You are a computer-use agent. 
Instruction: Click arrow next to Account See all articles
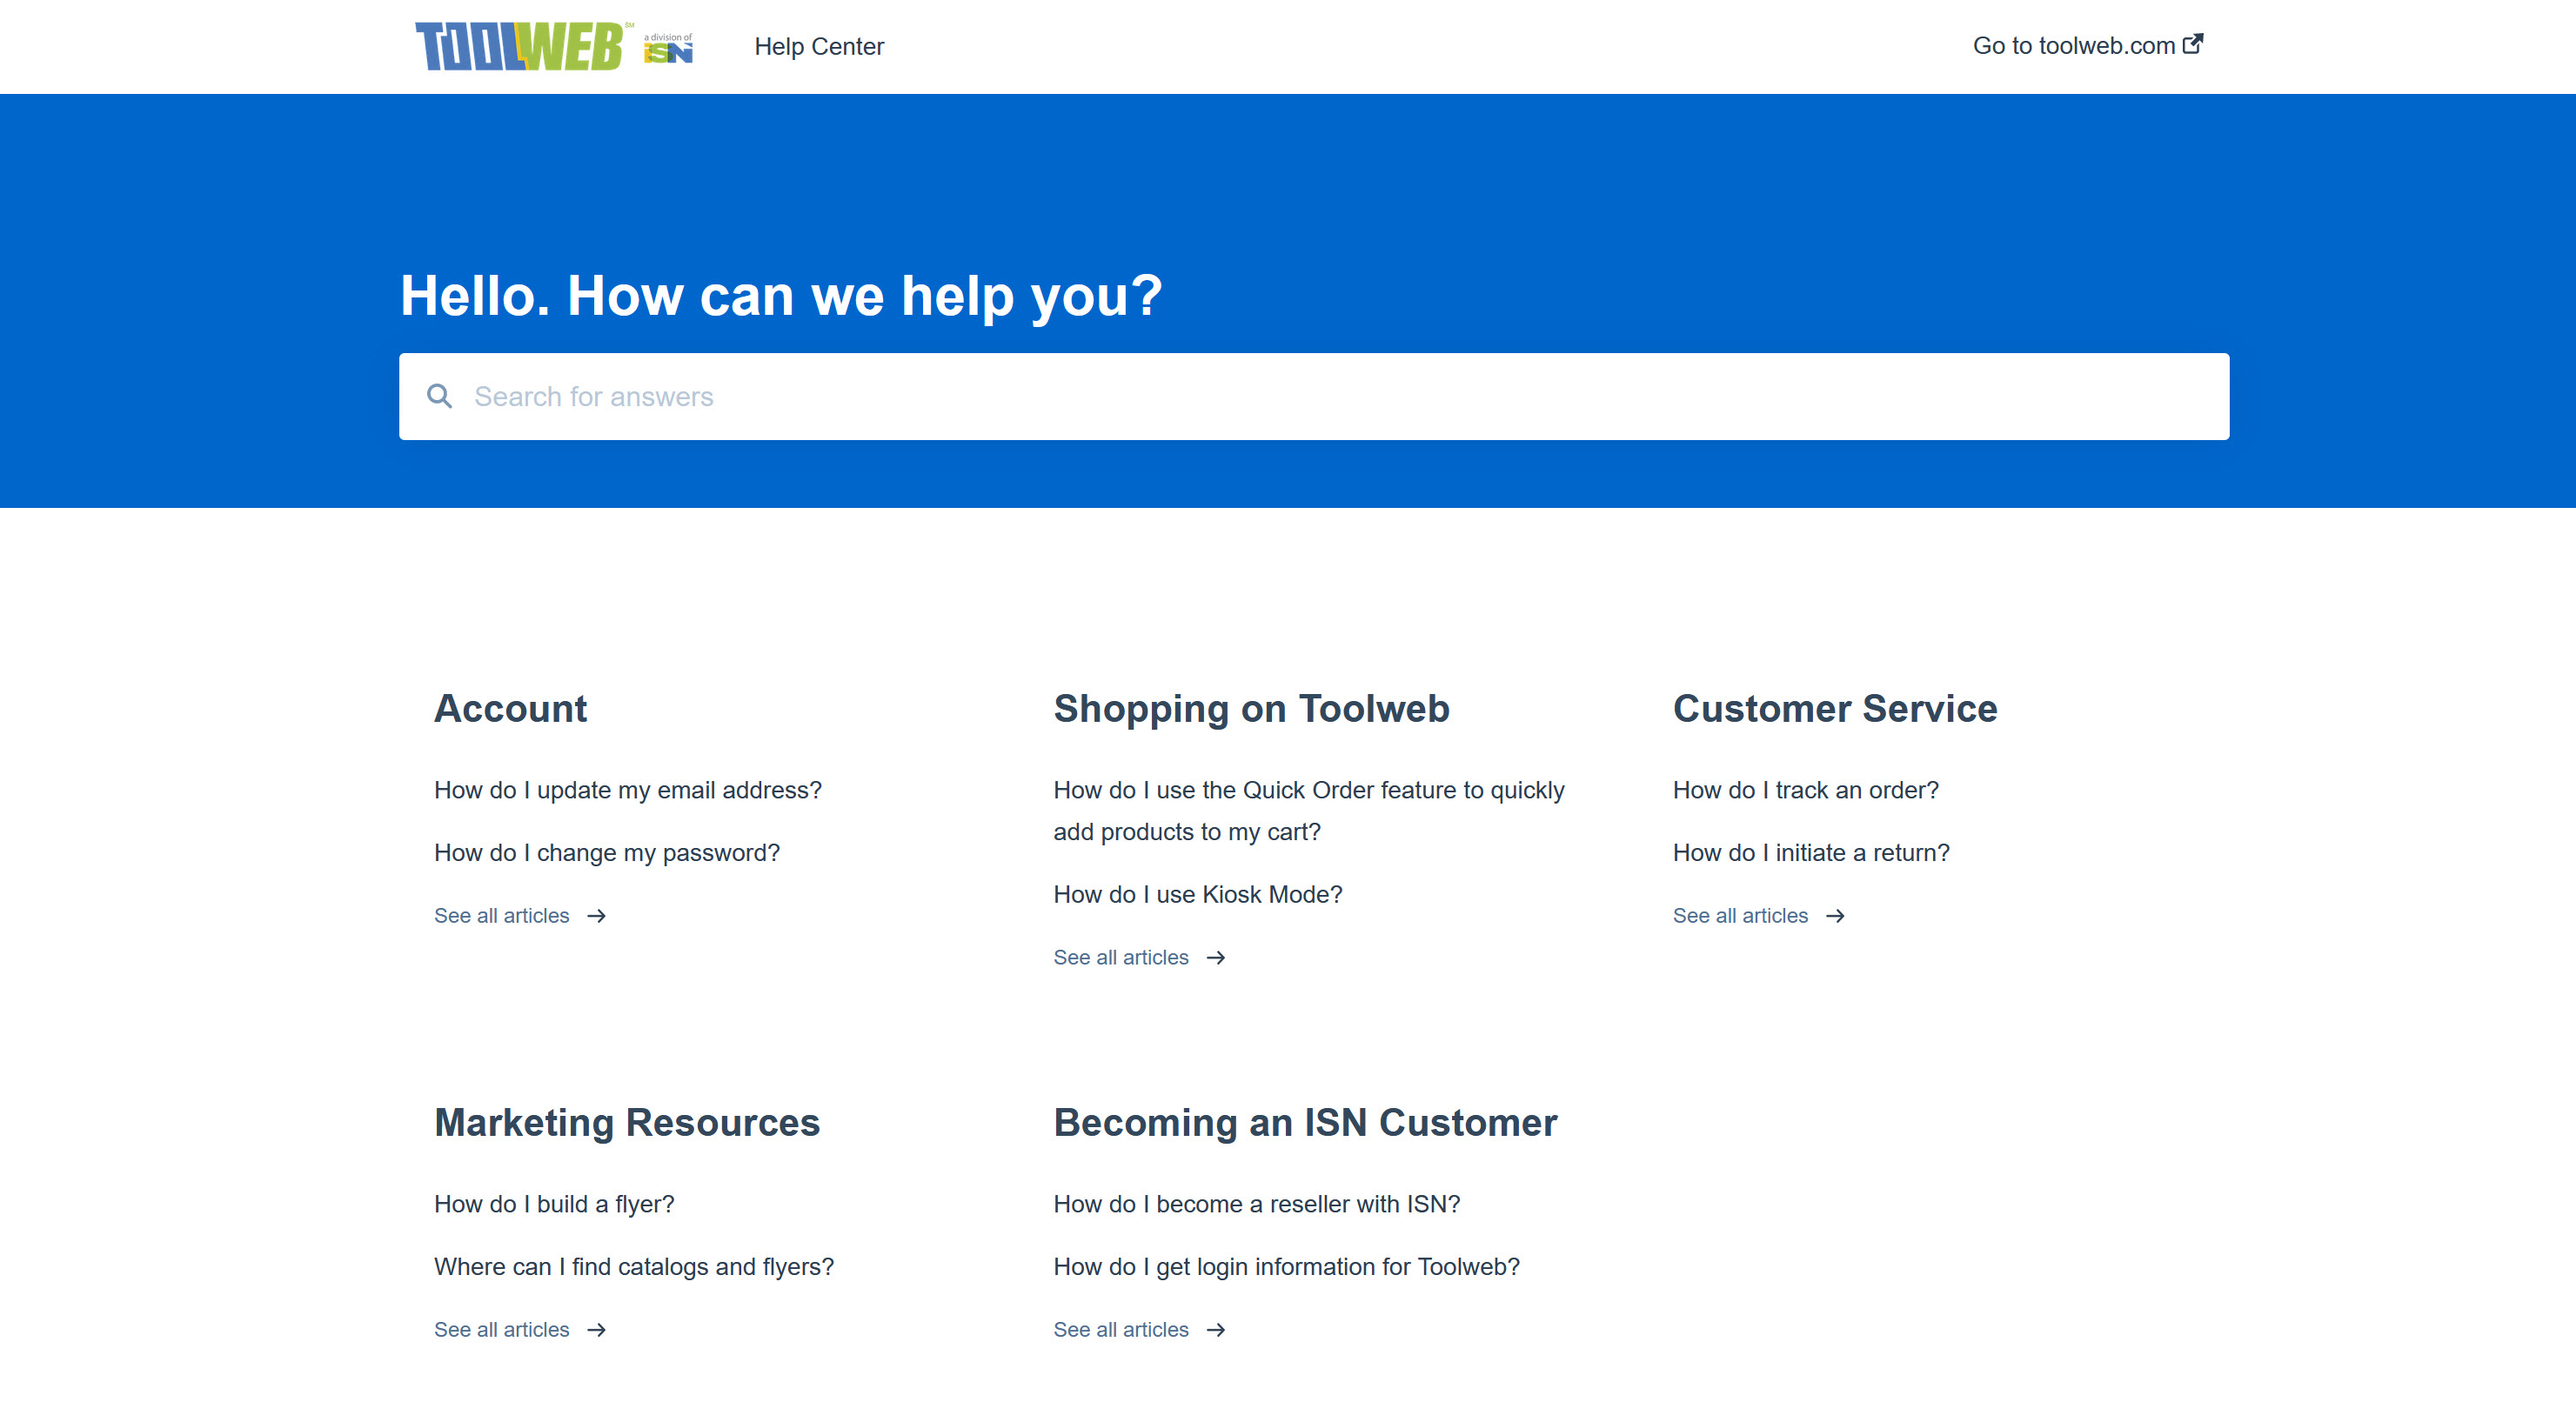597,916
